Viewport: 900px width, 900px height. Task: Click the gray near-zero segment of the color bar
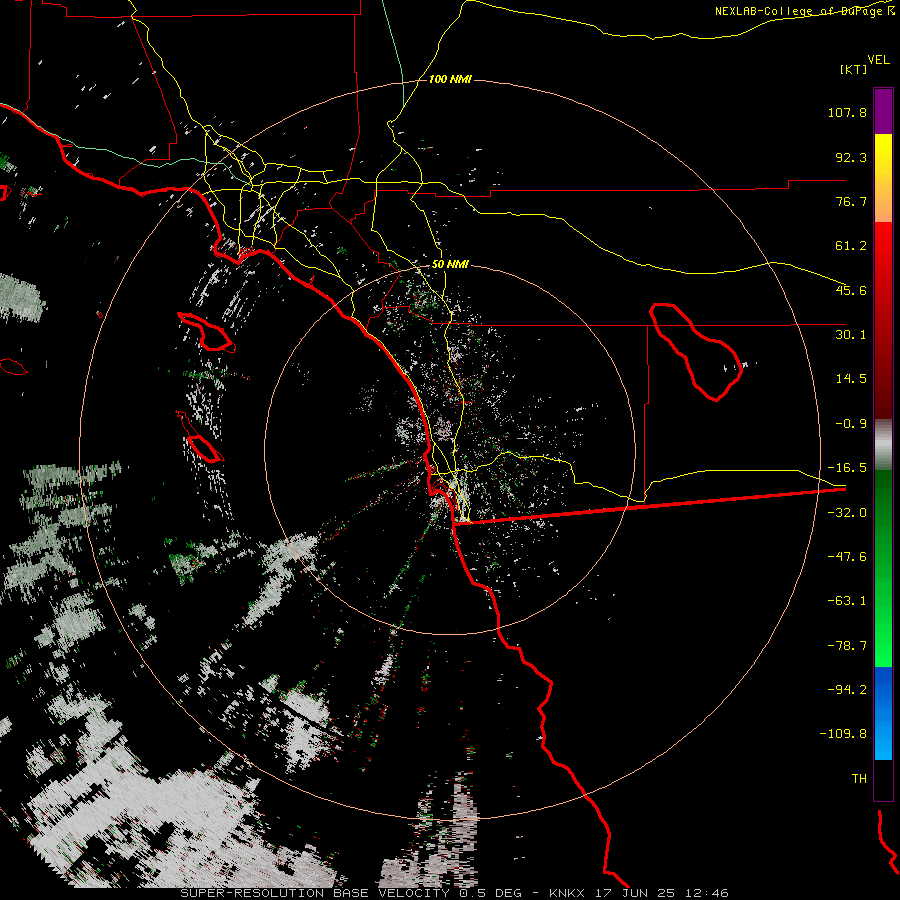tap(883, 445)
